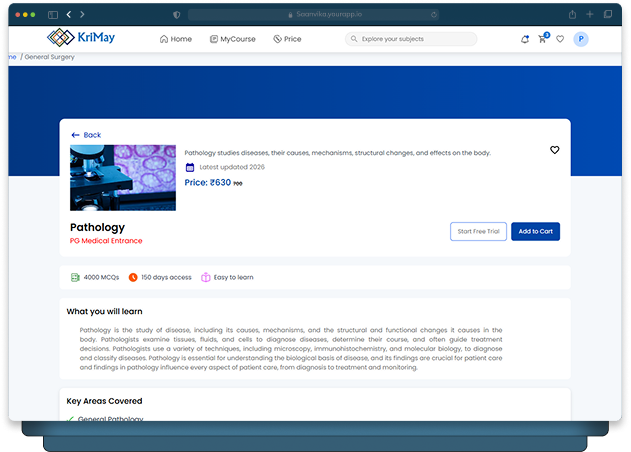Click the Price tag icon
The width and height of the screenshot is (631, 452).
tap(277, 39)
